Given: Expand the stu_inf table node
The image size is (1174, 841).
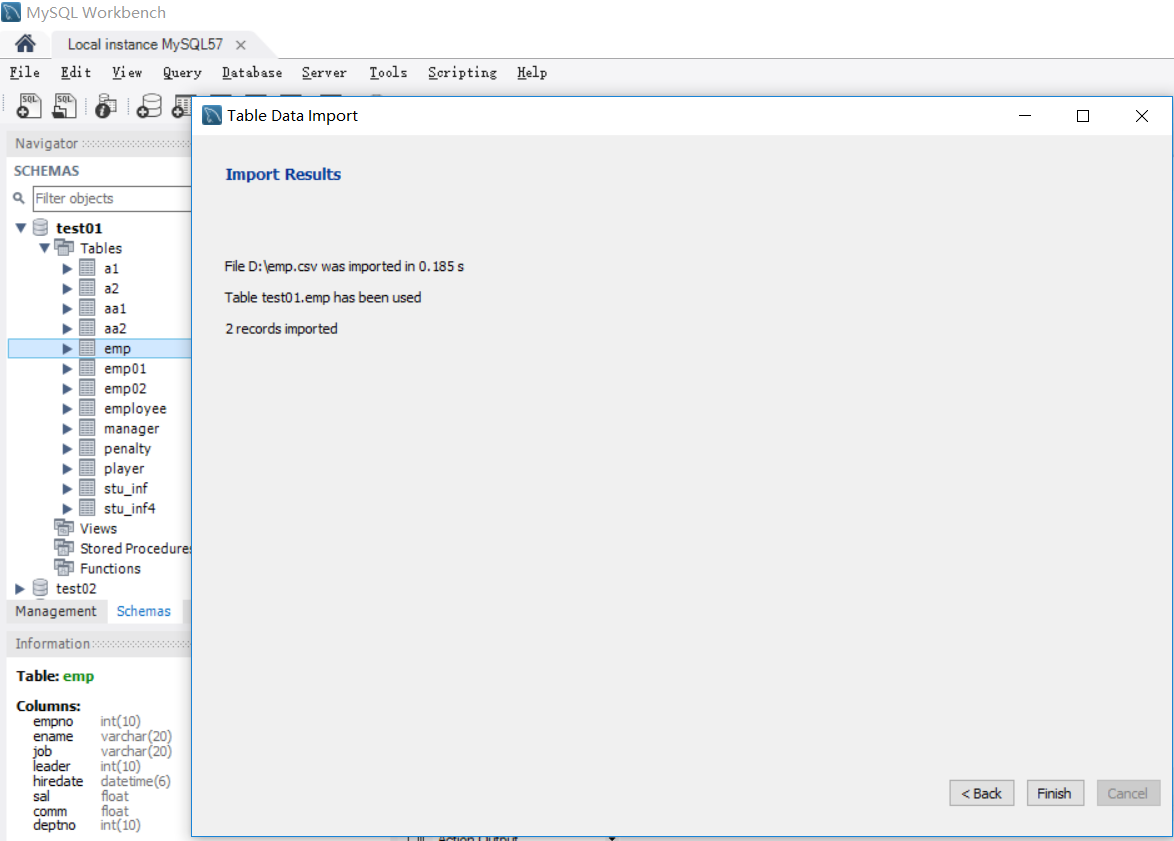Looking at the screenshot, I should (67, 488).
